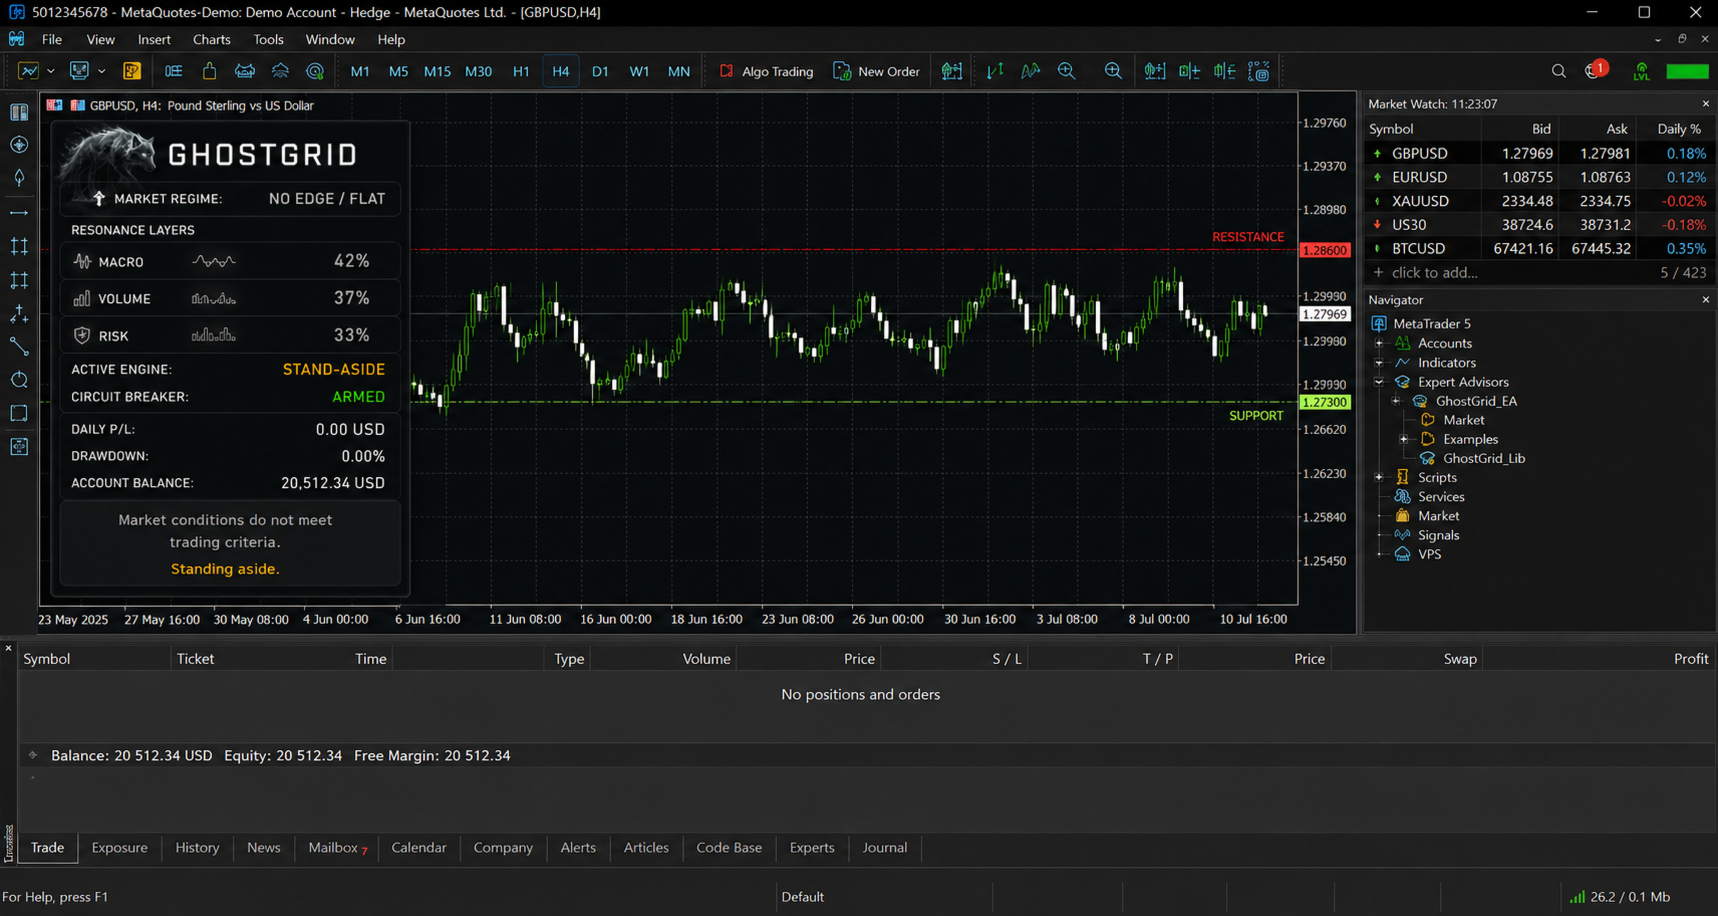Open the Market Watch list icon in toolbar
Viewport: 1718px width, 916px height.
(x=173, y=71)
